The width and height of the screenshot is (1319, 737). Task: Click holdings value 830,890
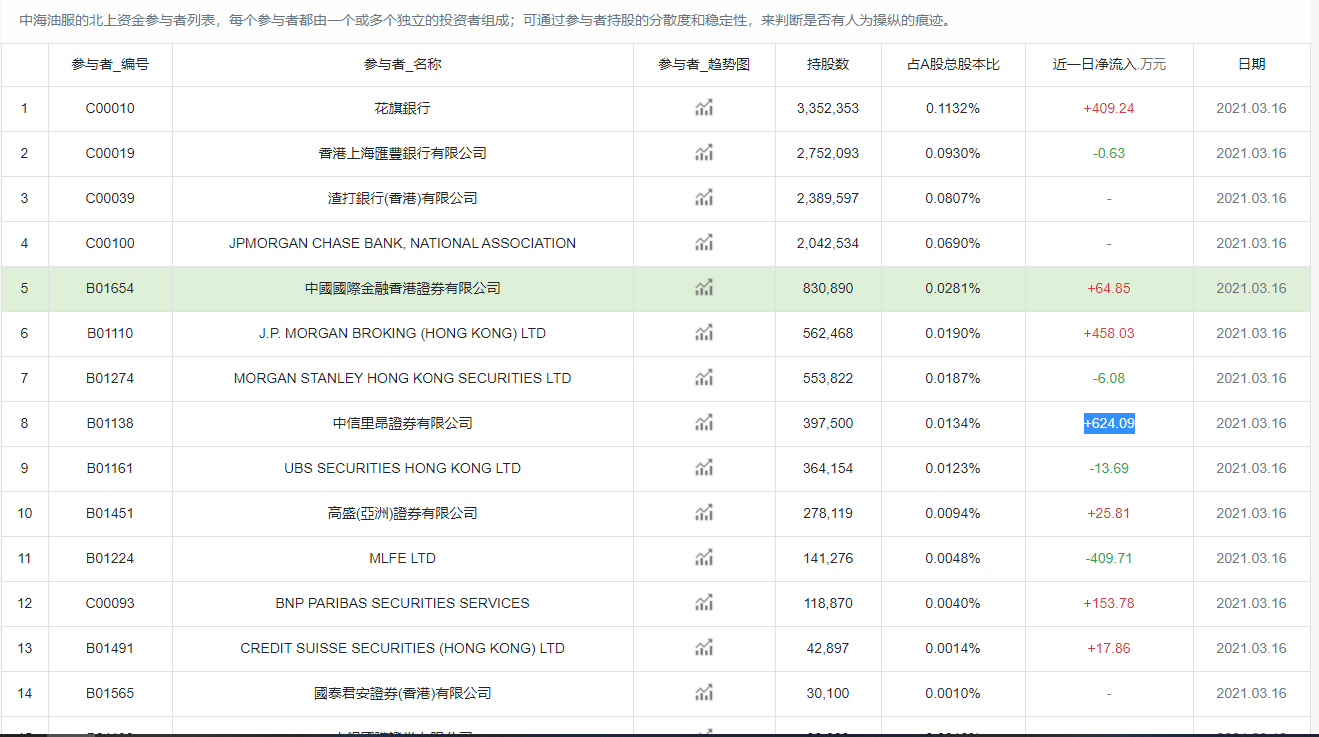[828, 288]
